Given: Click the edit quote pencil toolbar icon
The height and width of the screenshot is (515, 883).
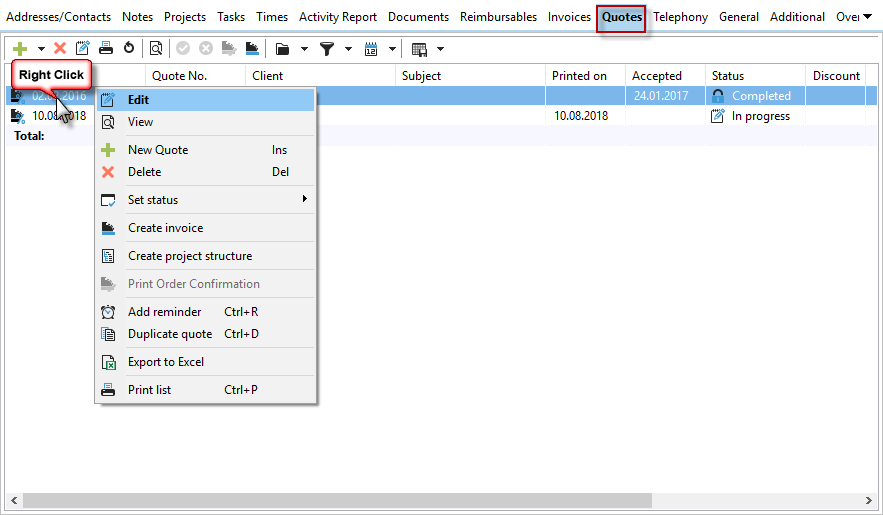Looking at the screenshot, I should (83, 48).
